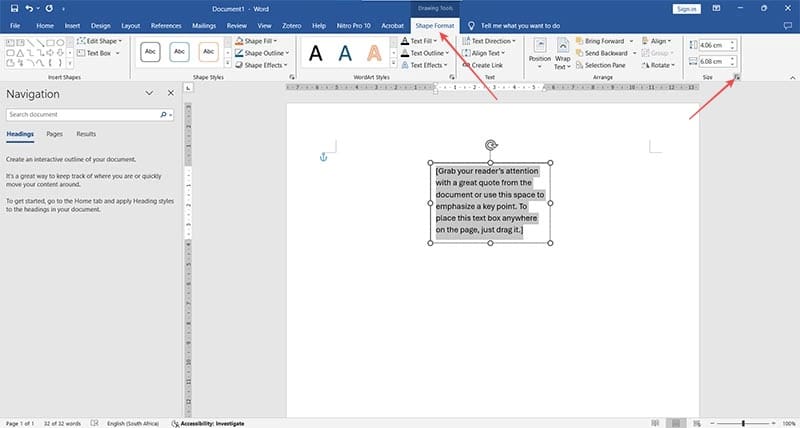
Task: Click the Position icon in Arrange group
Action: pyautogui.click(x=540, y=51)
